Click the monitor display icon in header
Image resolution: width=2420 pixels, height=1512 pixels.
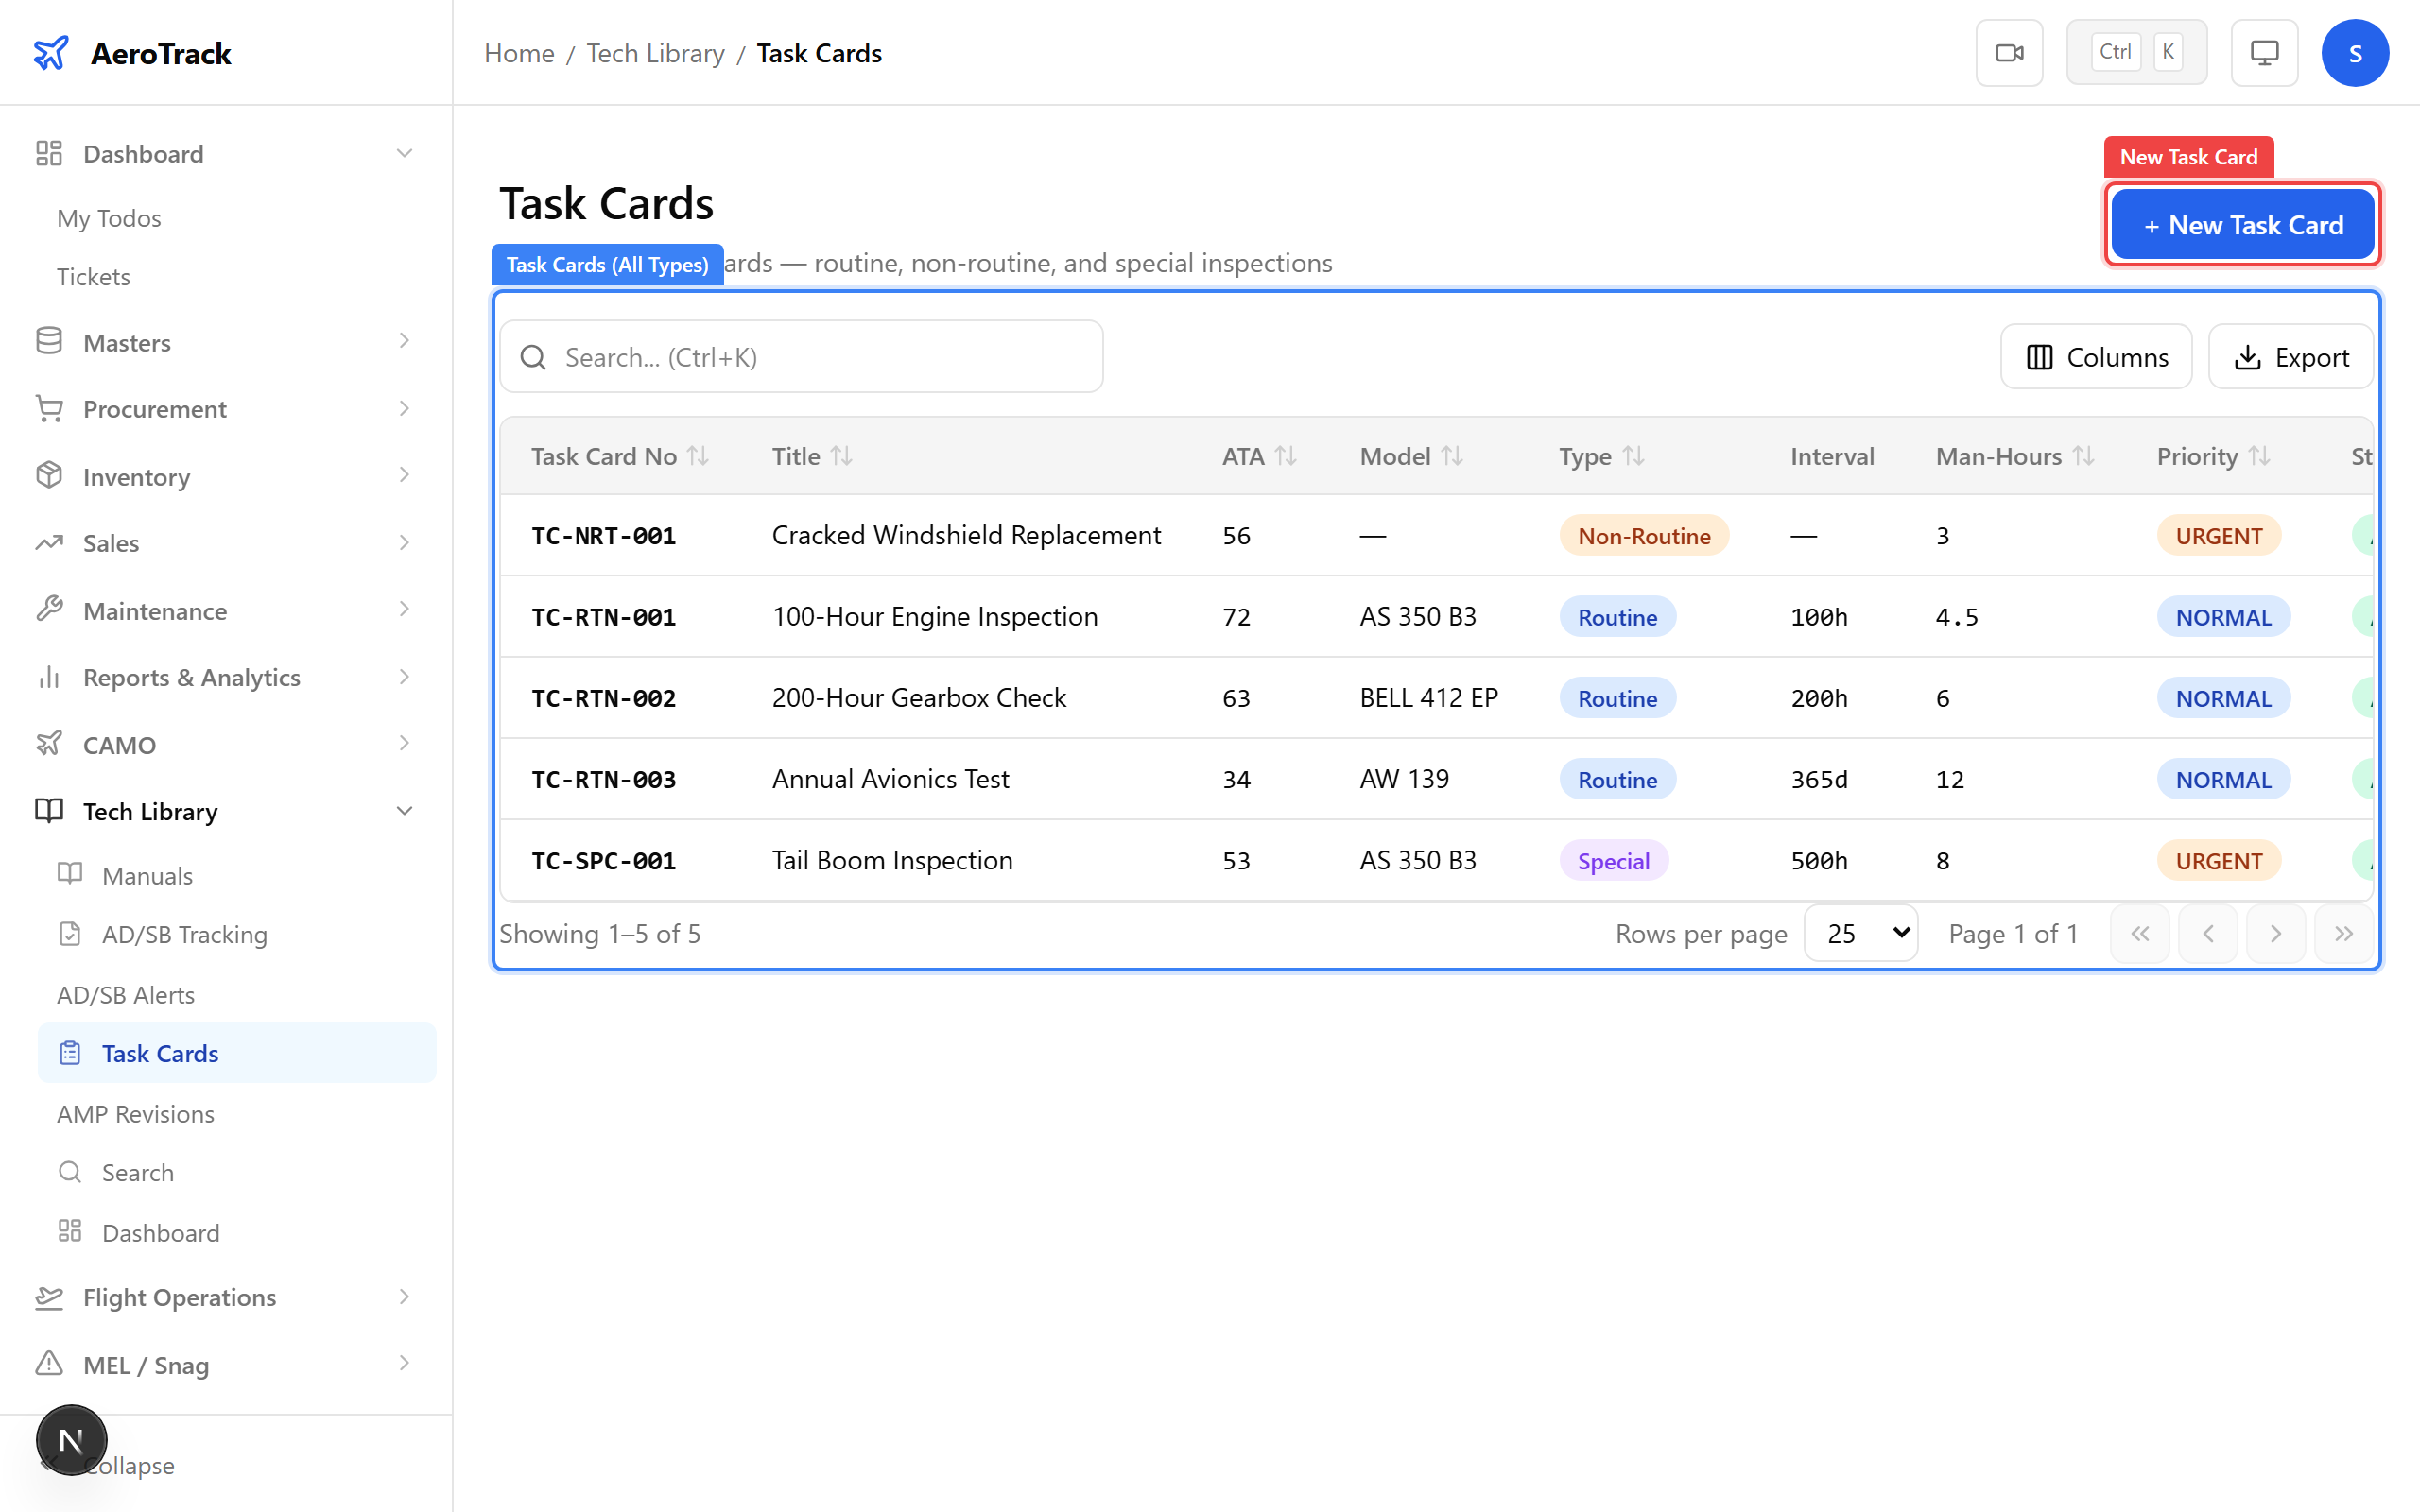(2264, 52)
